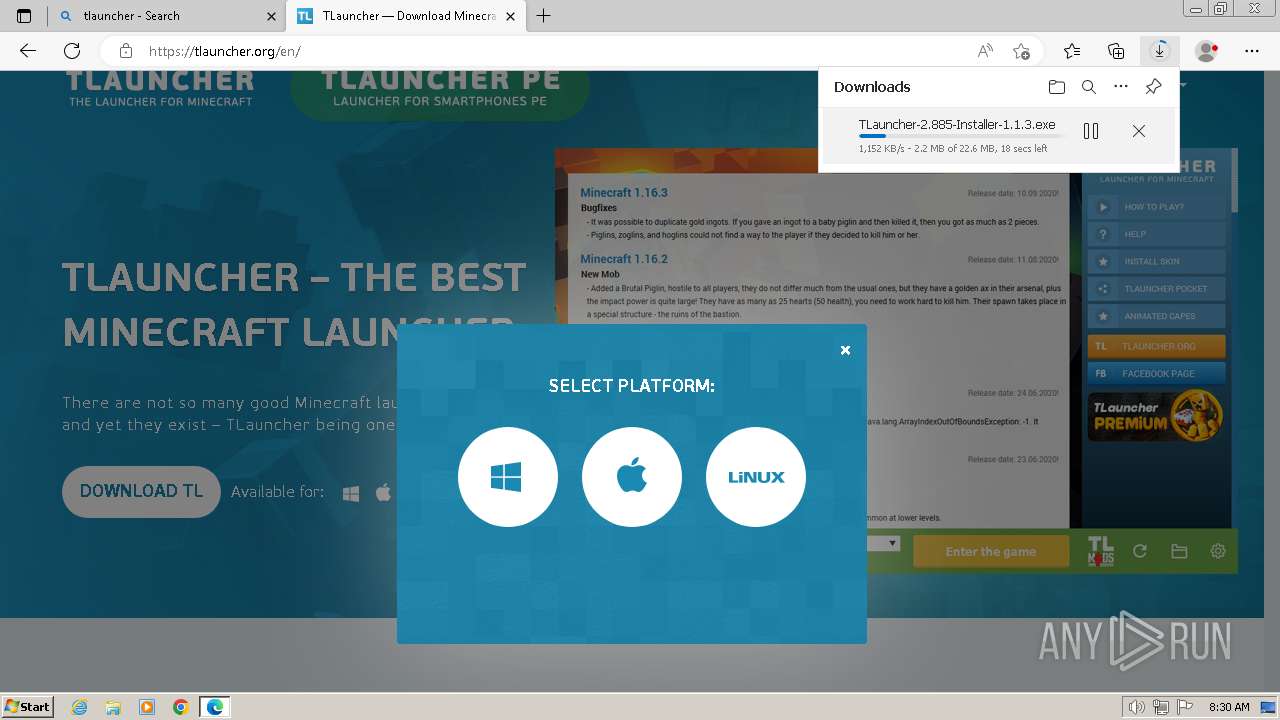Click the launcher refresh icon
The height and width of the screenshot is (720, 1280).
[1139, 551]
